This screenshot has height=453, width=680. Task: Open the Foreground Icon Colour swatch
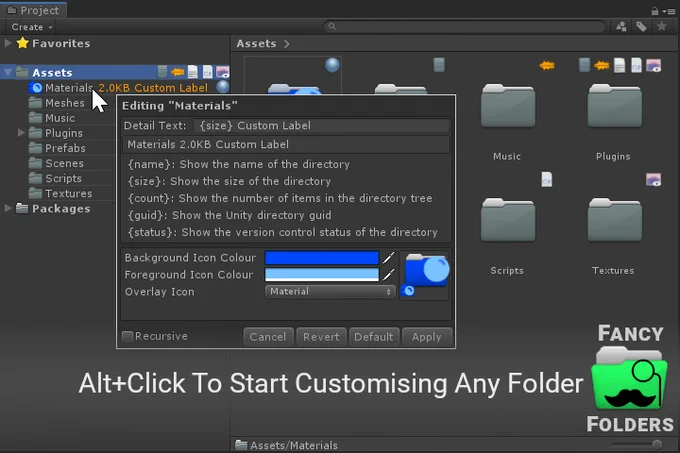pyautogui.click(x=322, y=274)
